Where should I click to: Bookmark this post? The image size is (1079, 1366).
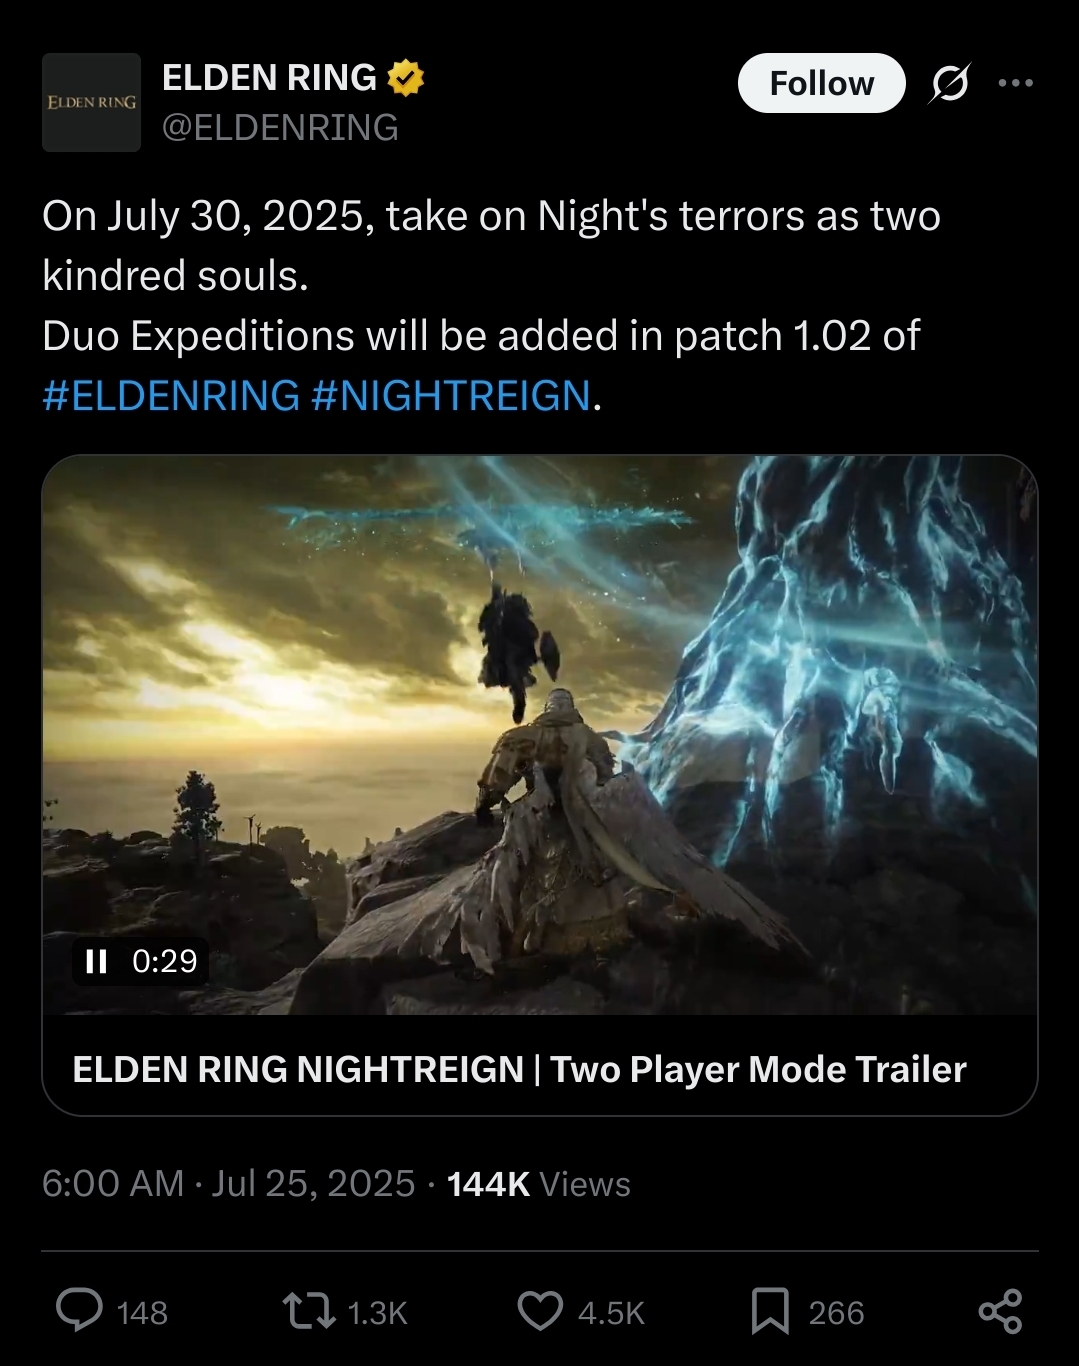coord(770,1311)
